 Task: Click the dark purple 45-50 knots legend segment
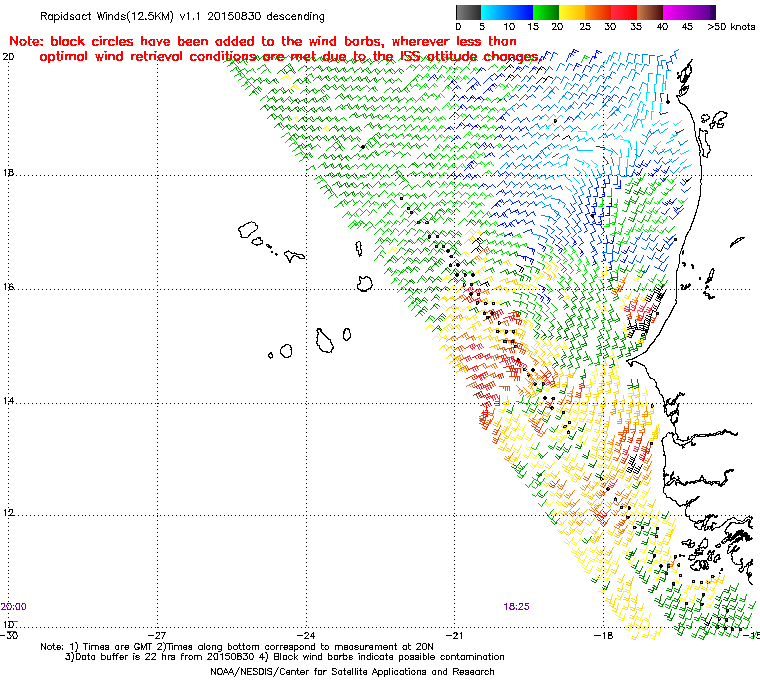702,12
